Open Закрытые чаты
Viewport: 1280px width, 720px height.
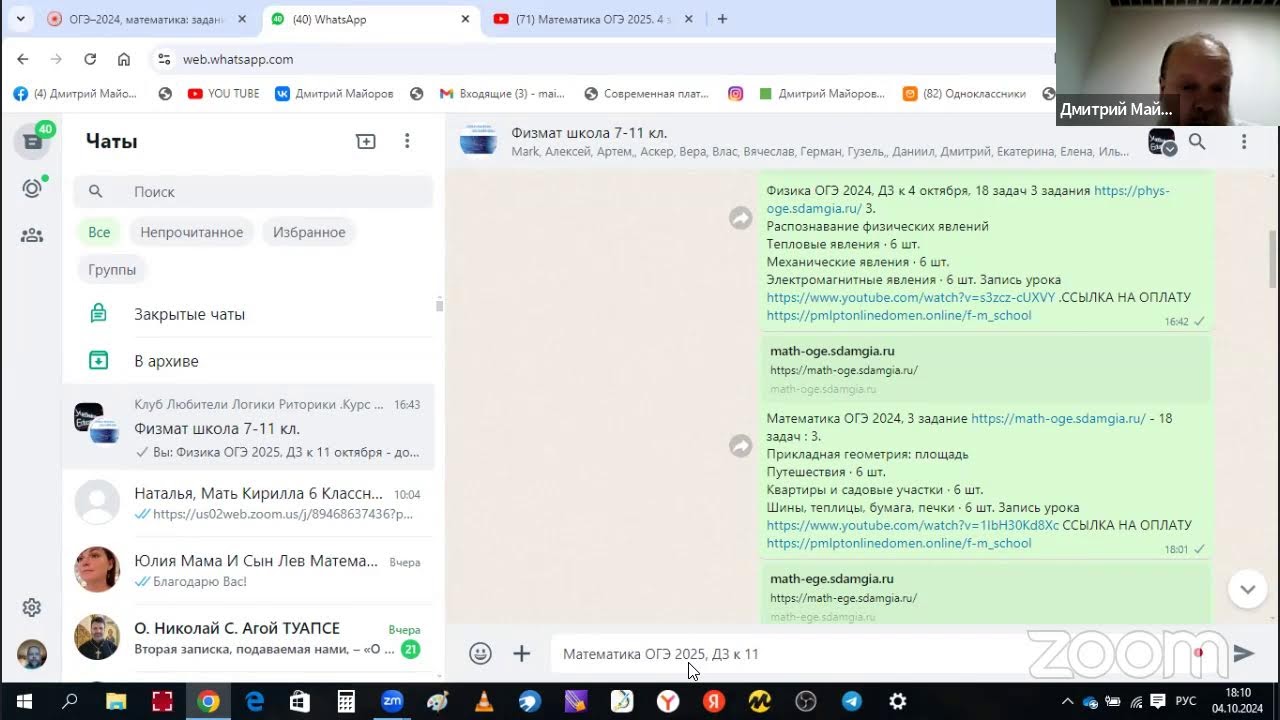pyautogui.click(x=249, y=314)
